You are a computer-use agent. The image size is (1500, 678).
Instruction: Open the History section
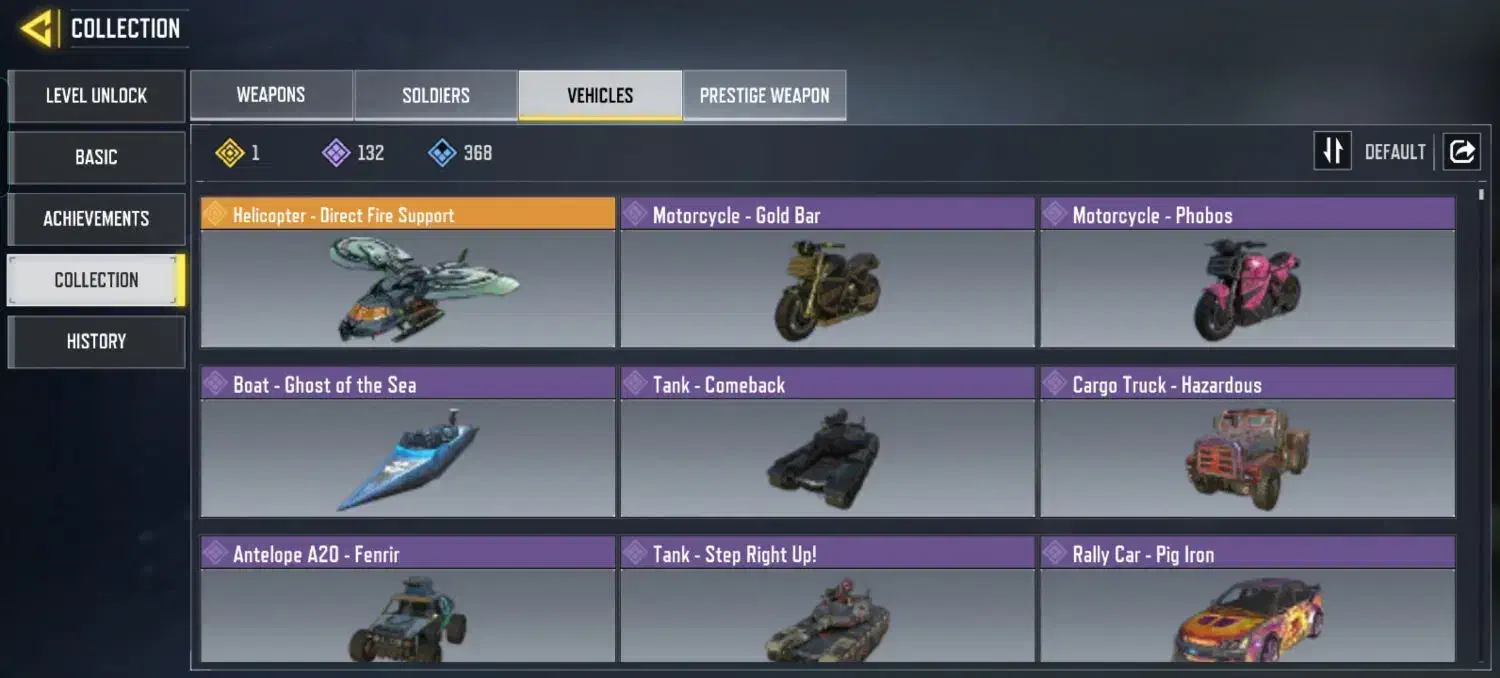click(x=96, y=341)
